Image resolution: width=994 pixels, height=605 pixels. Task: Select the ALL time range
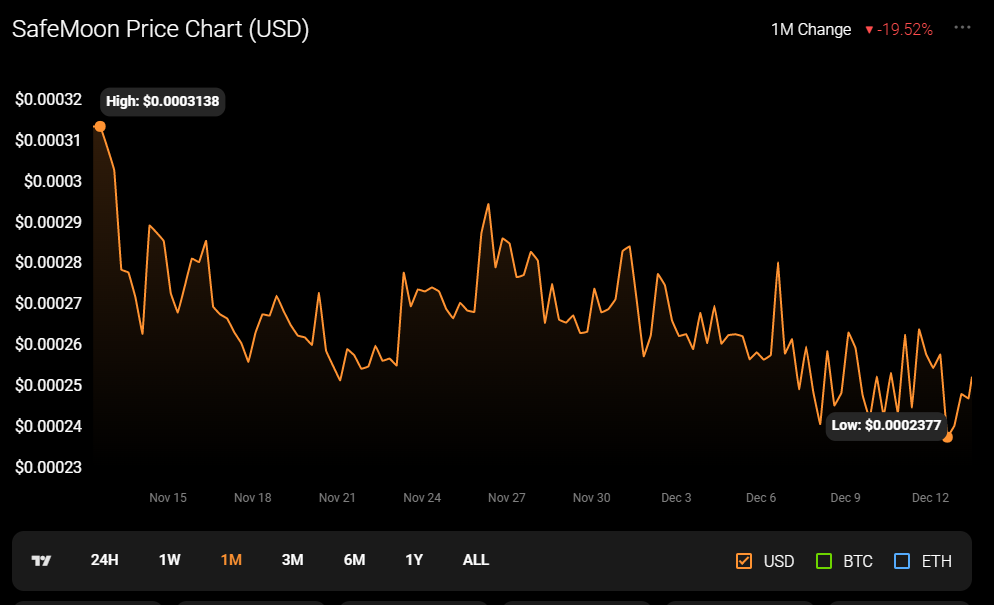pos(475,560)
